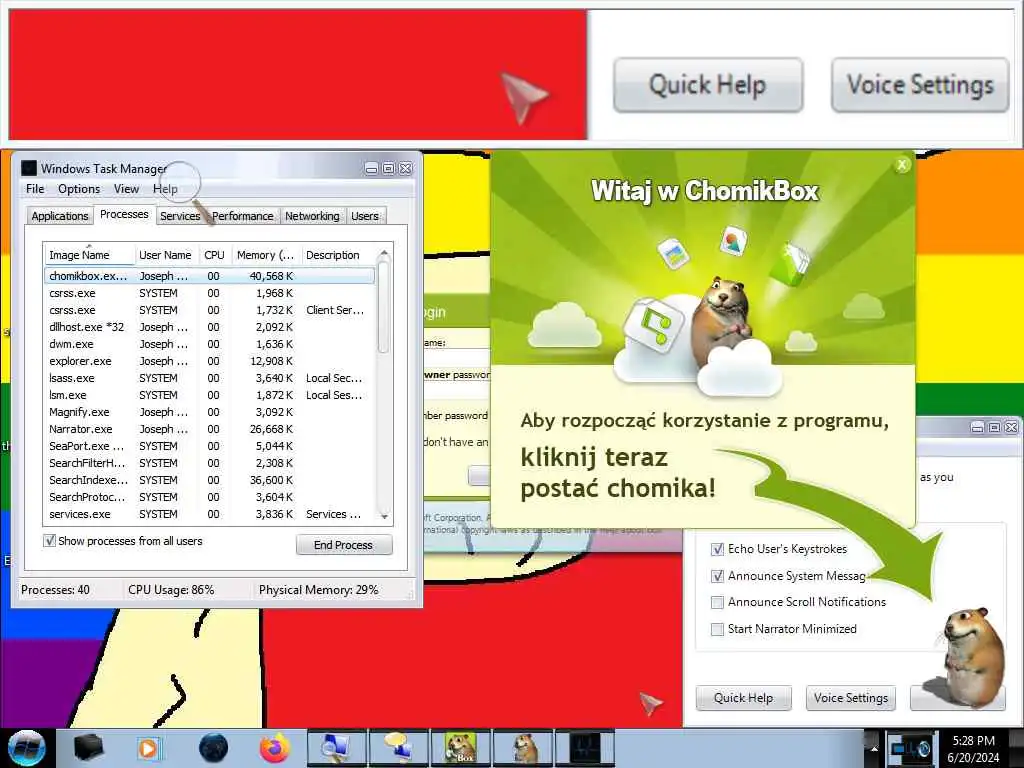Select csrss.exe row using 1,968 K
Viewport: 1024px width, 768px height.
tap(210, 293)
